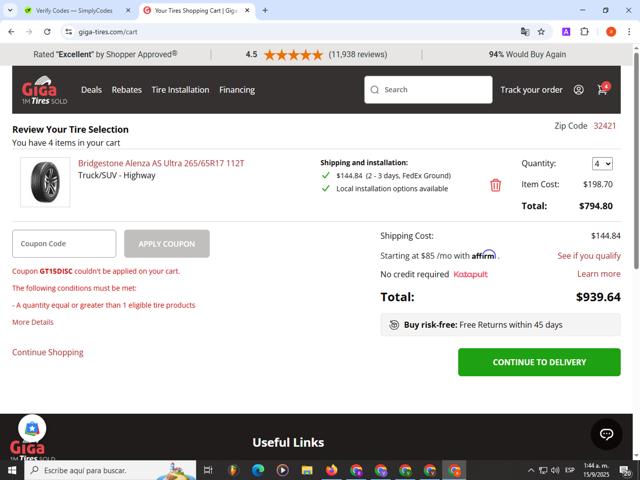Reload the page with refresh icon
Image resolution: width=640 pixels, height=480 pixels.
[47, 32]
